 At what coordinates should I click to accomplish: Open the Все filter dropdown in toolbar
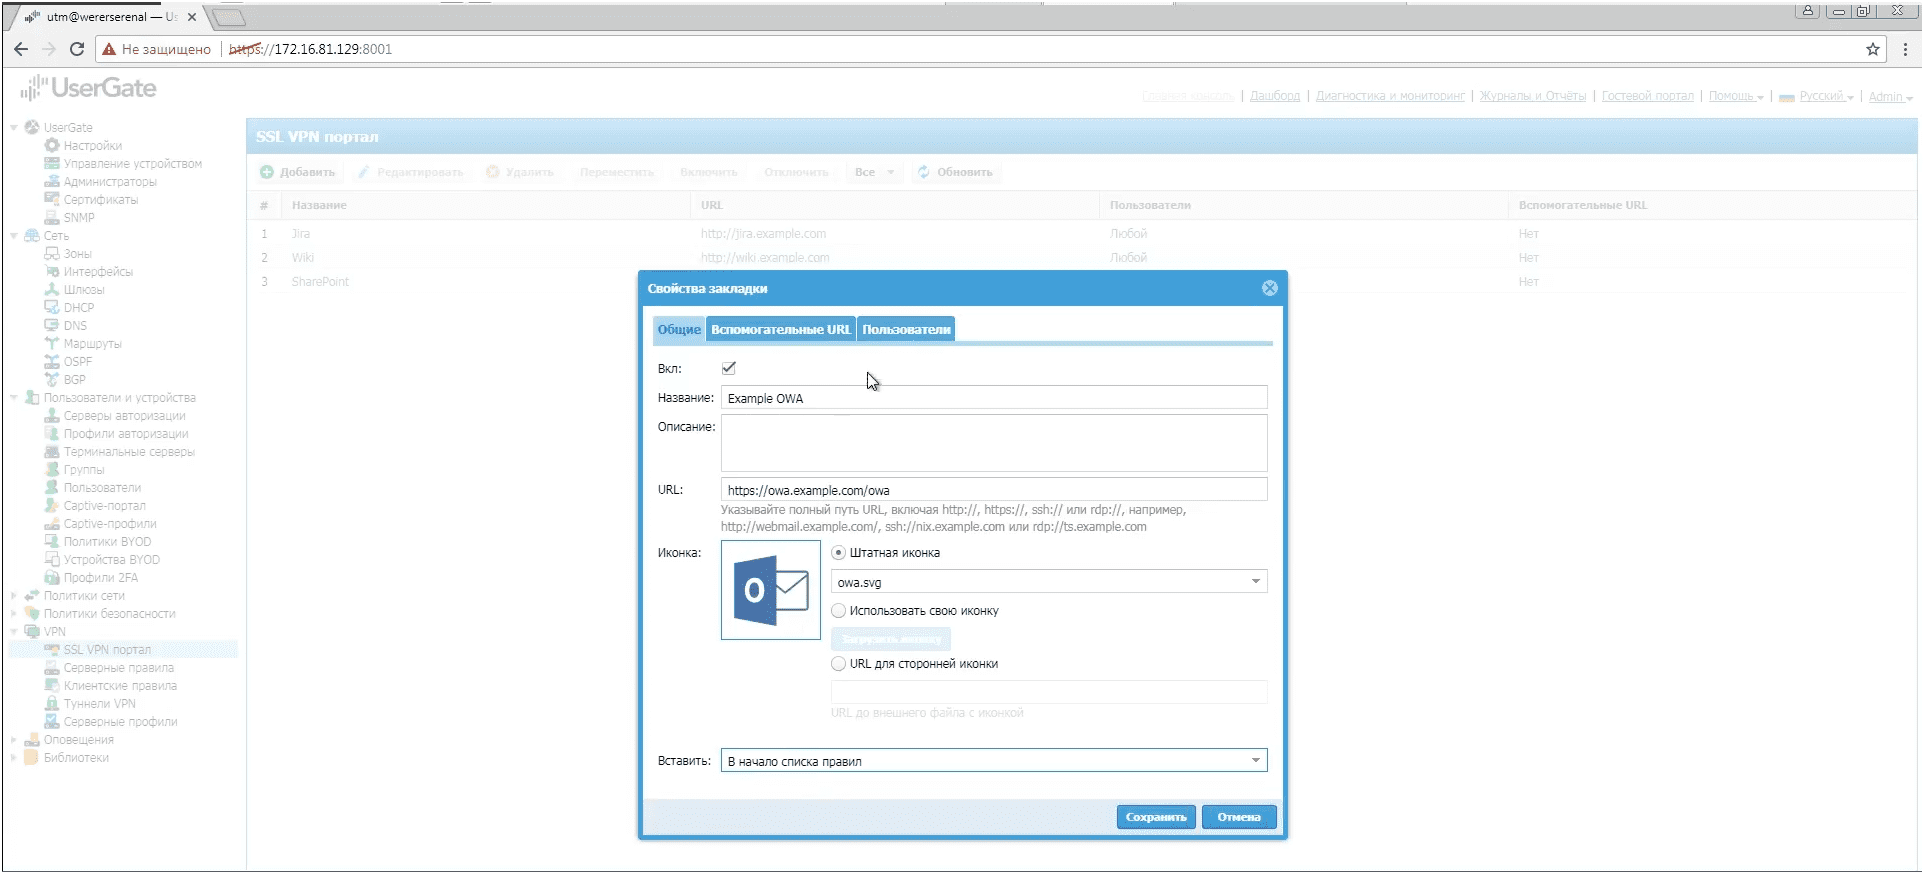pos(874,172)
